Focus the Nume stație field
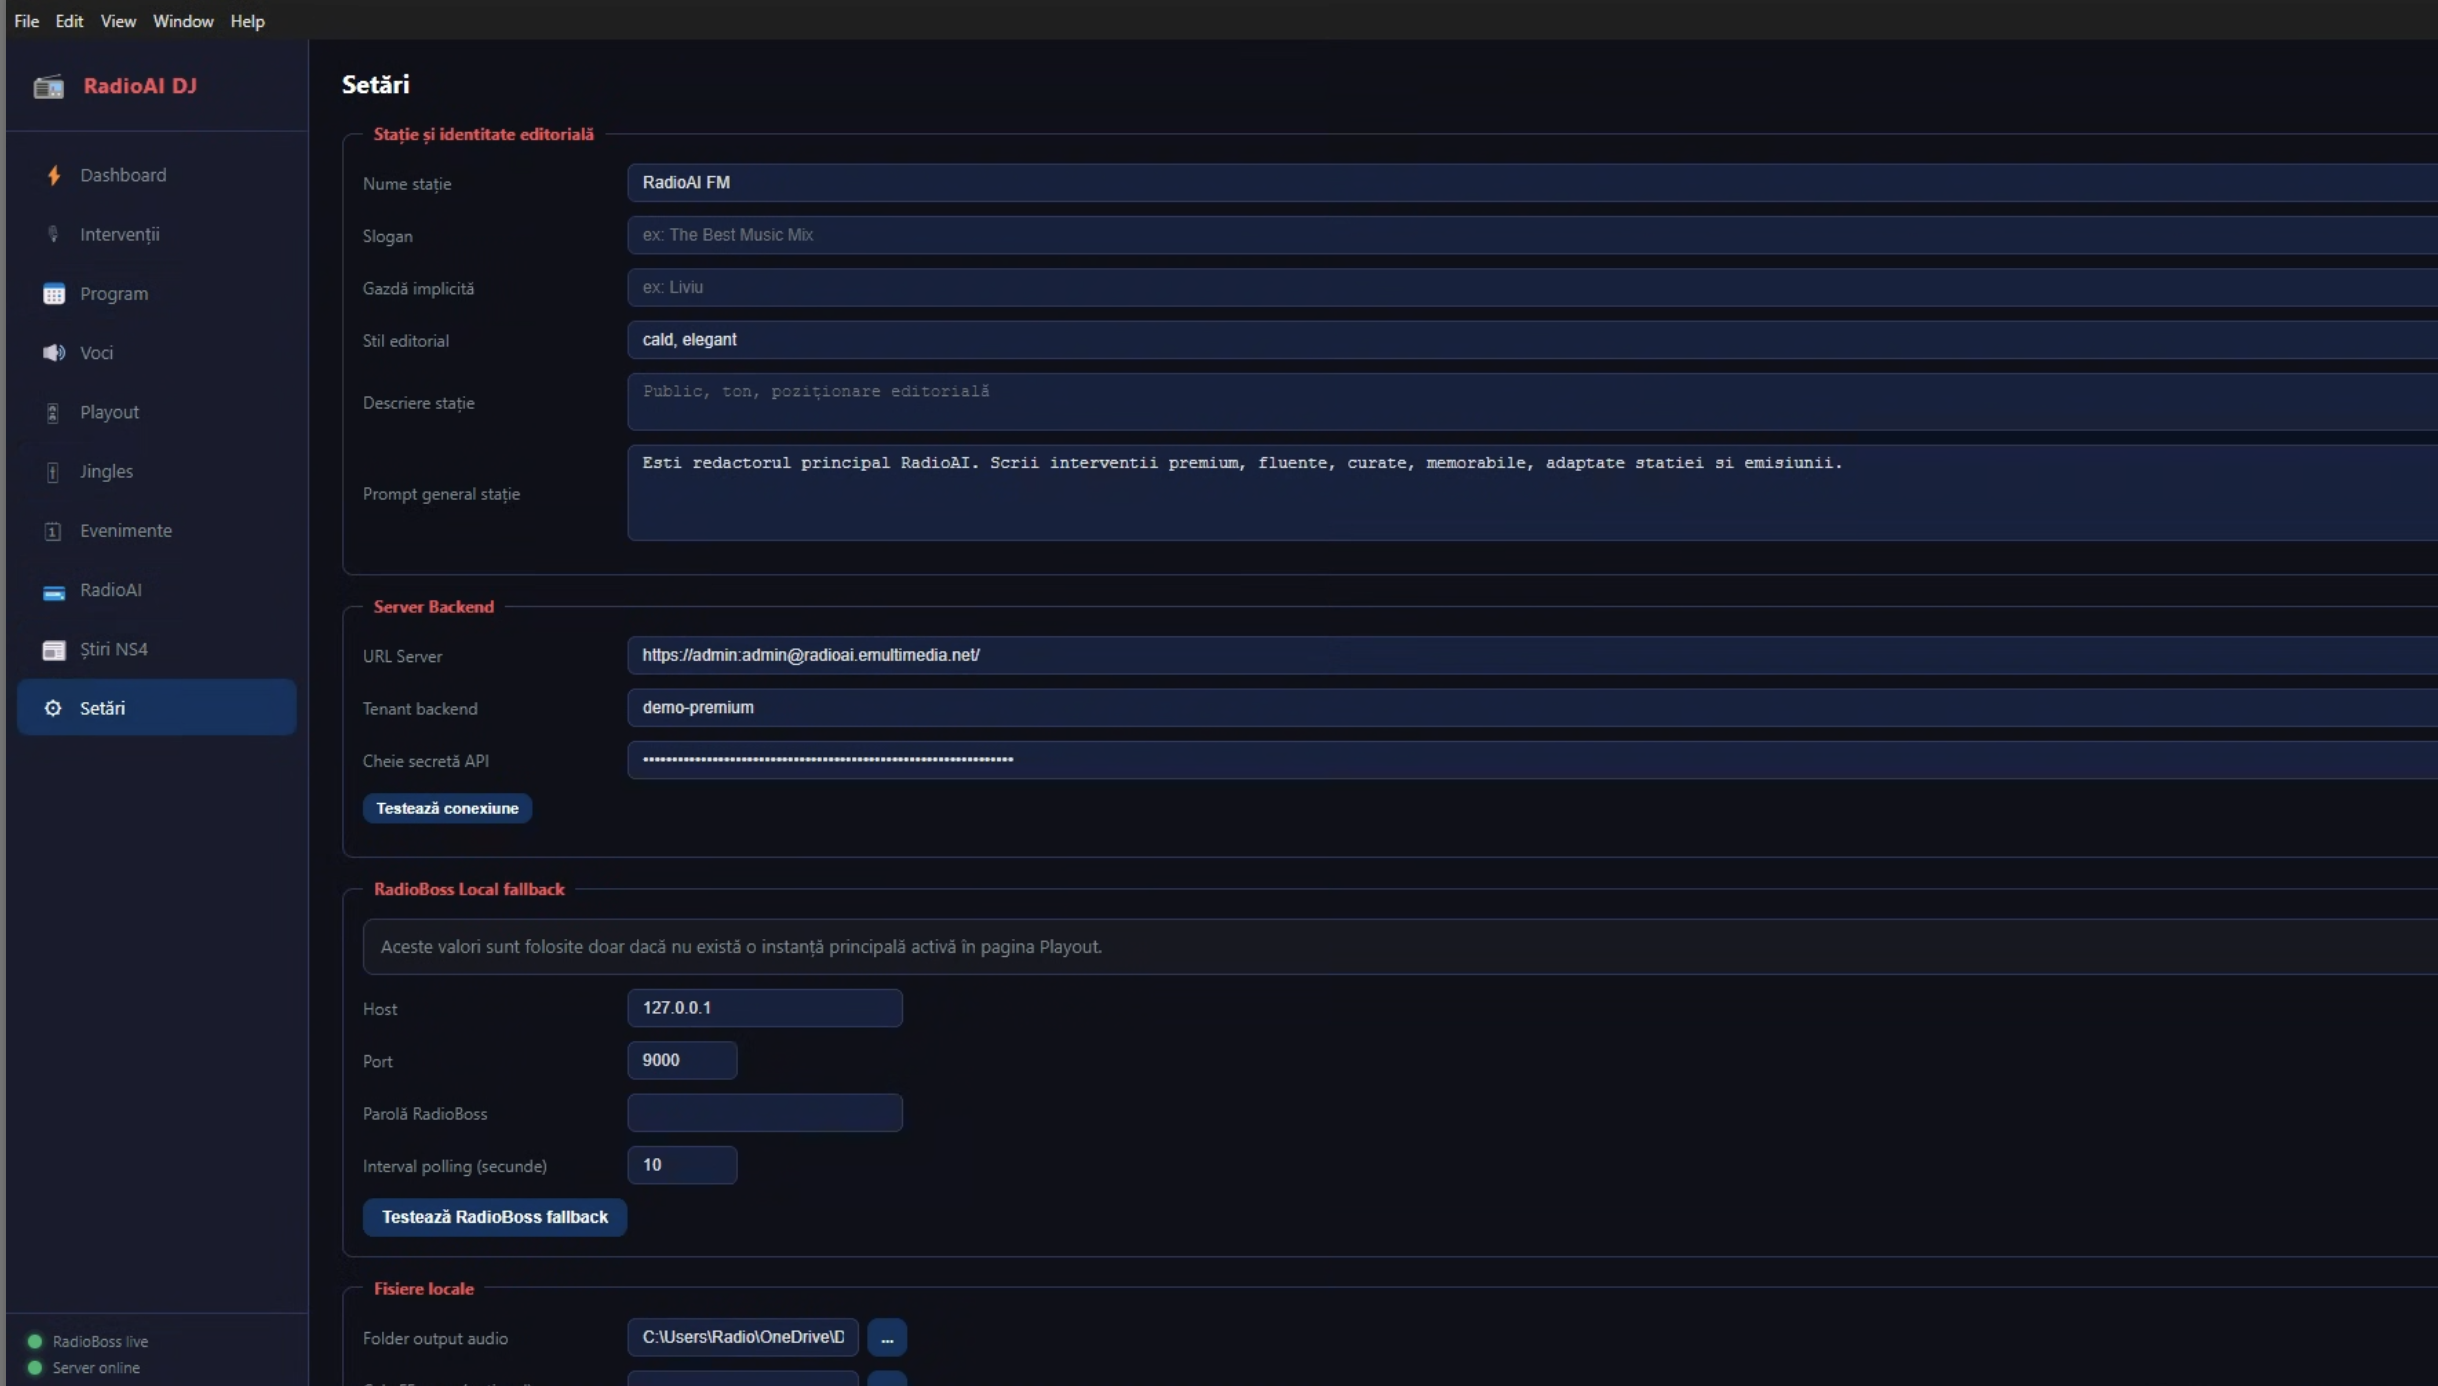Screen dimensions: 2438x1386 tap(1532, 183)
